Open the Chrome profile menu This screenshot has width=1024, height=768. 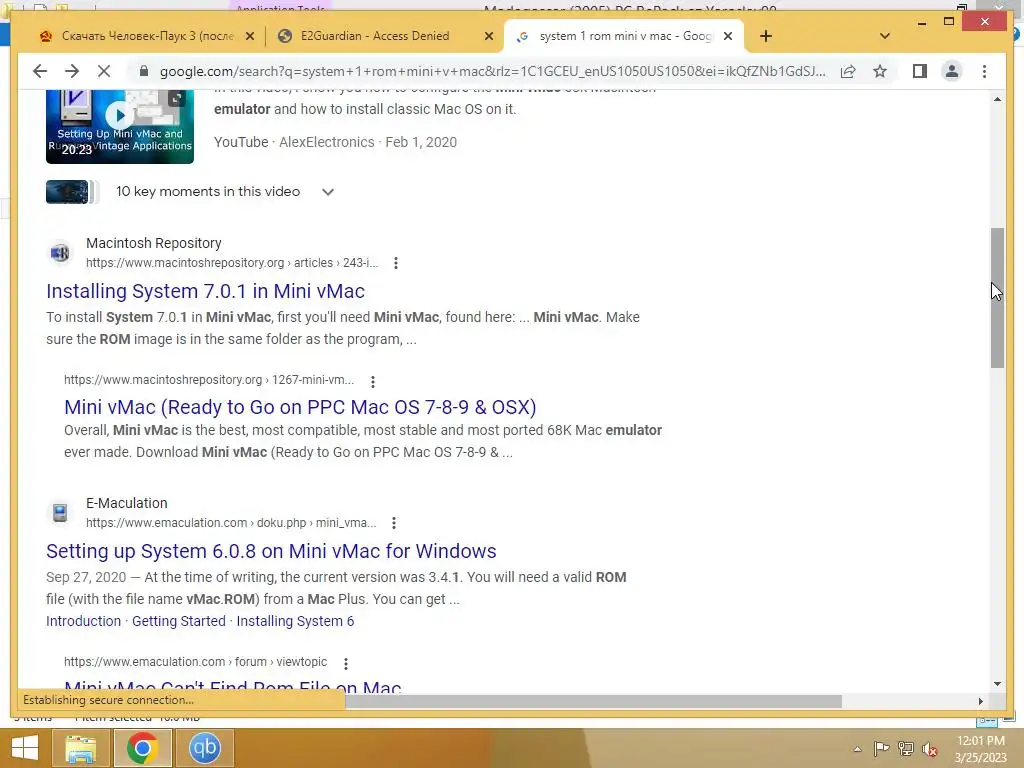[x=952, y=71]
